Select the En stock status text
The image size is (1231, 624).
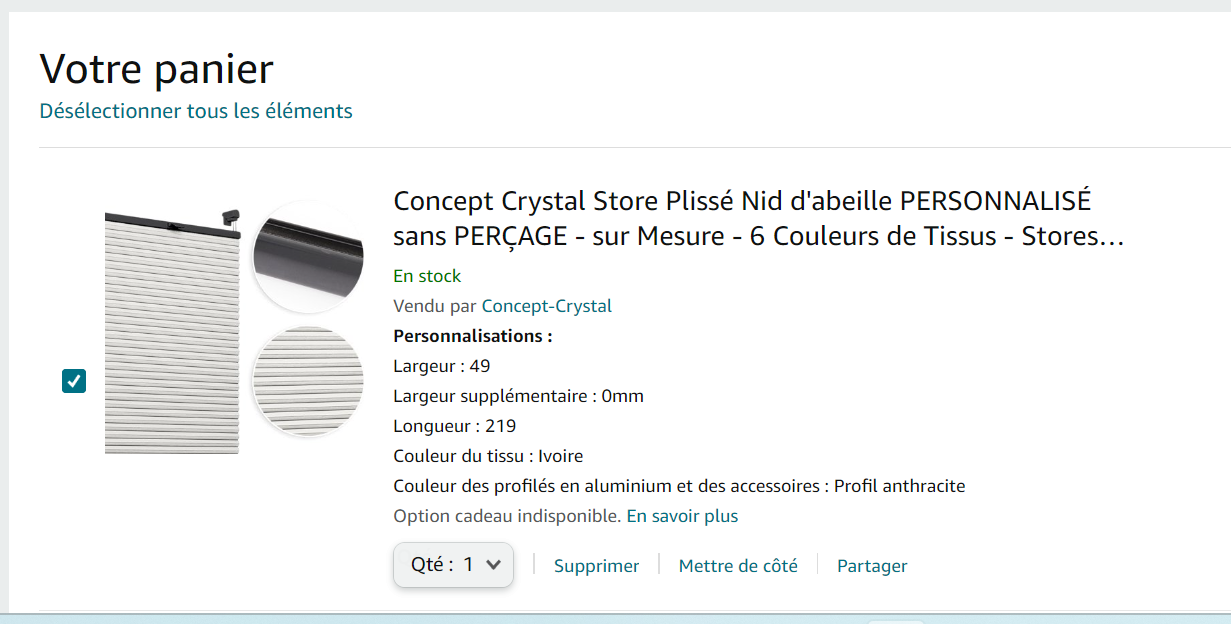(x=426, y=276)
